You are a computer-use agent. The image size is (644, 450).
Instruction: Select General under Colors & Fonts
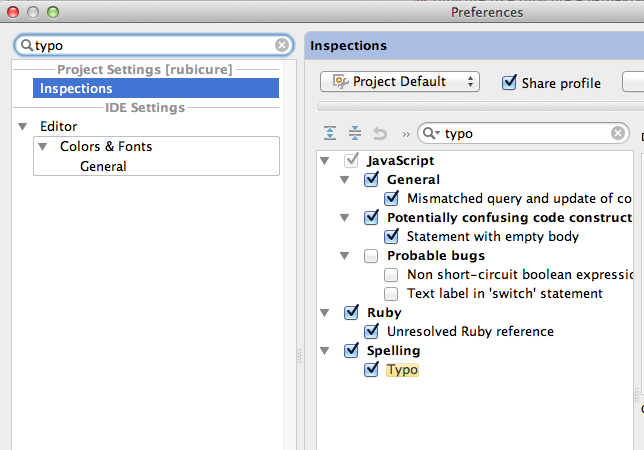103,166
